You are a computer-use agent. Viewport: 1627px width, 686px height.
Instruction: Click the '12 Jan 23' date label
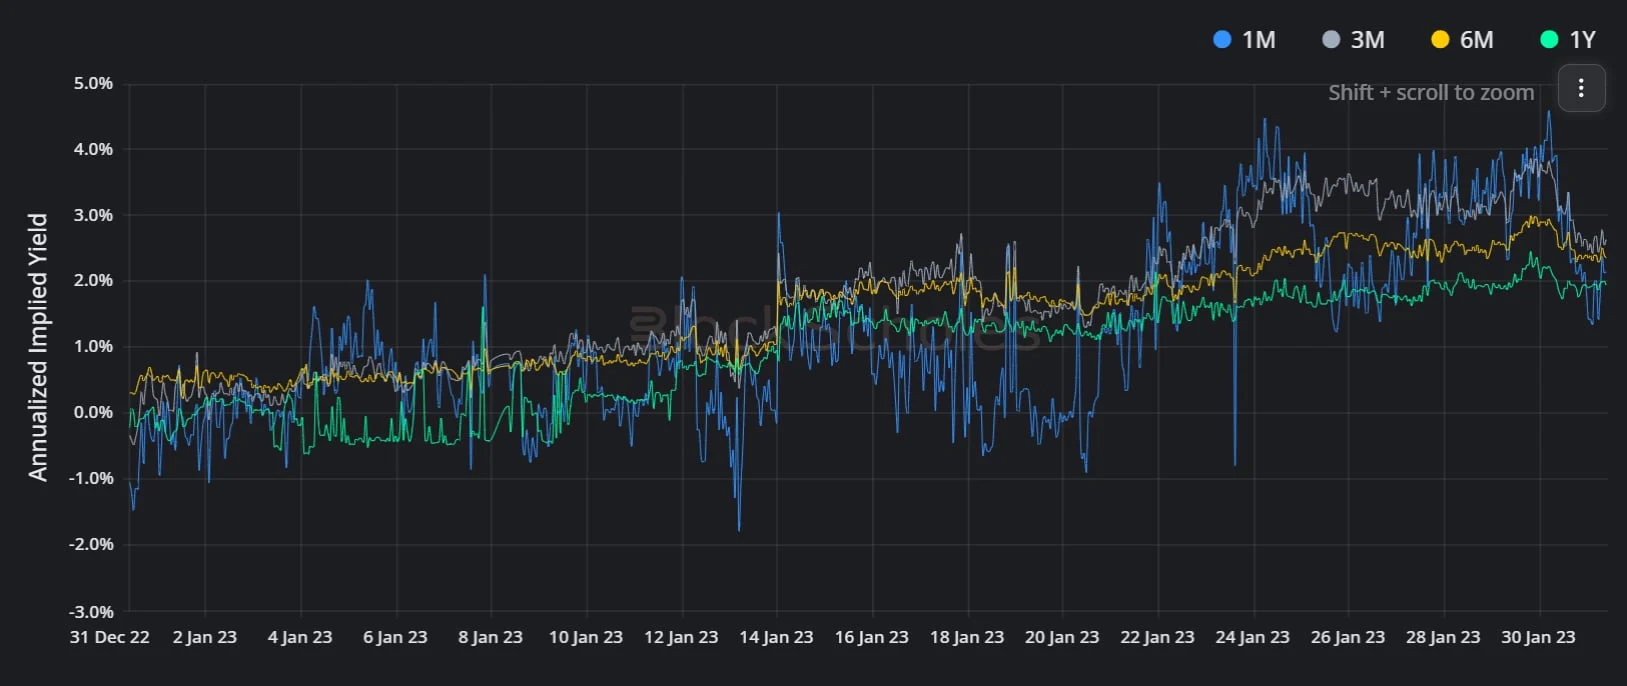[681, 637]
